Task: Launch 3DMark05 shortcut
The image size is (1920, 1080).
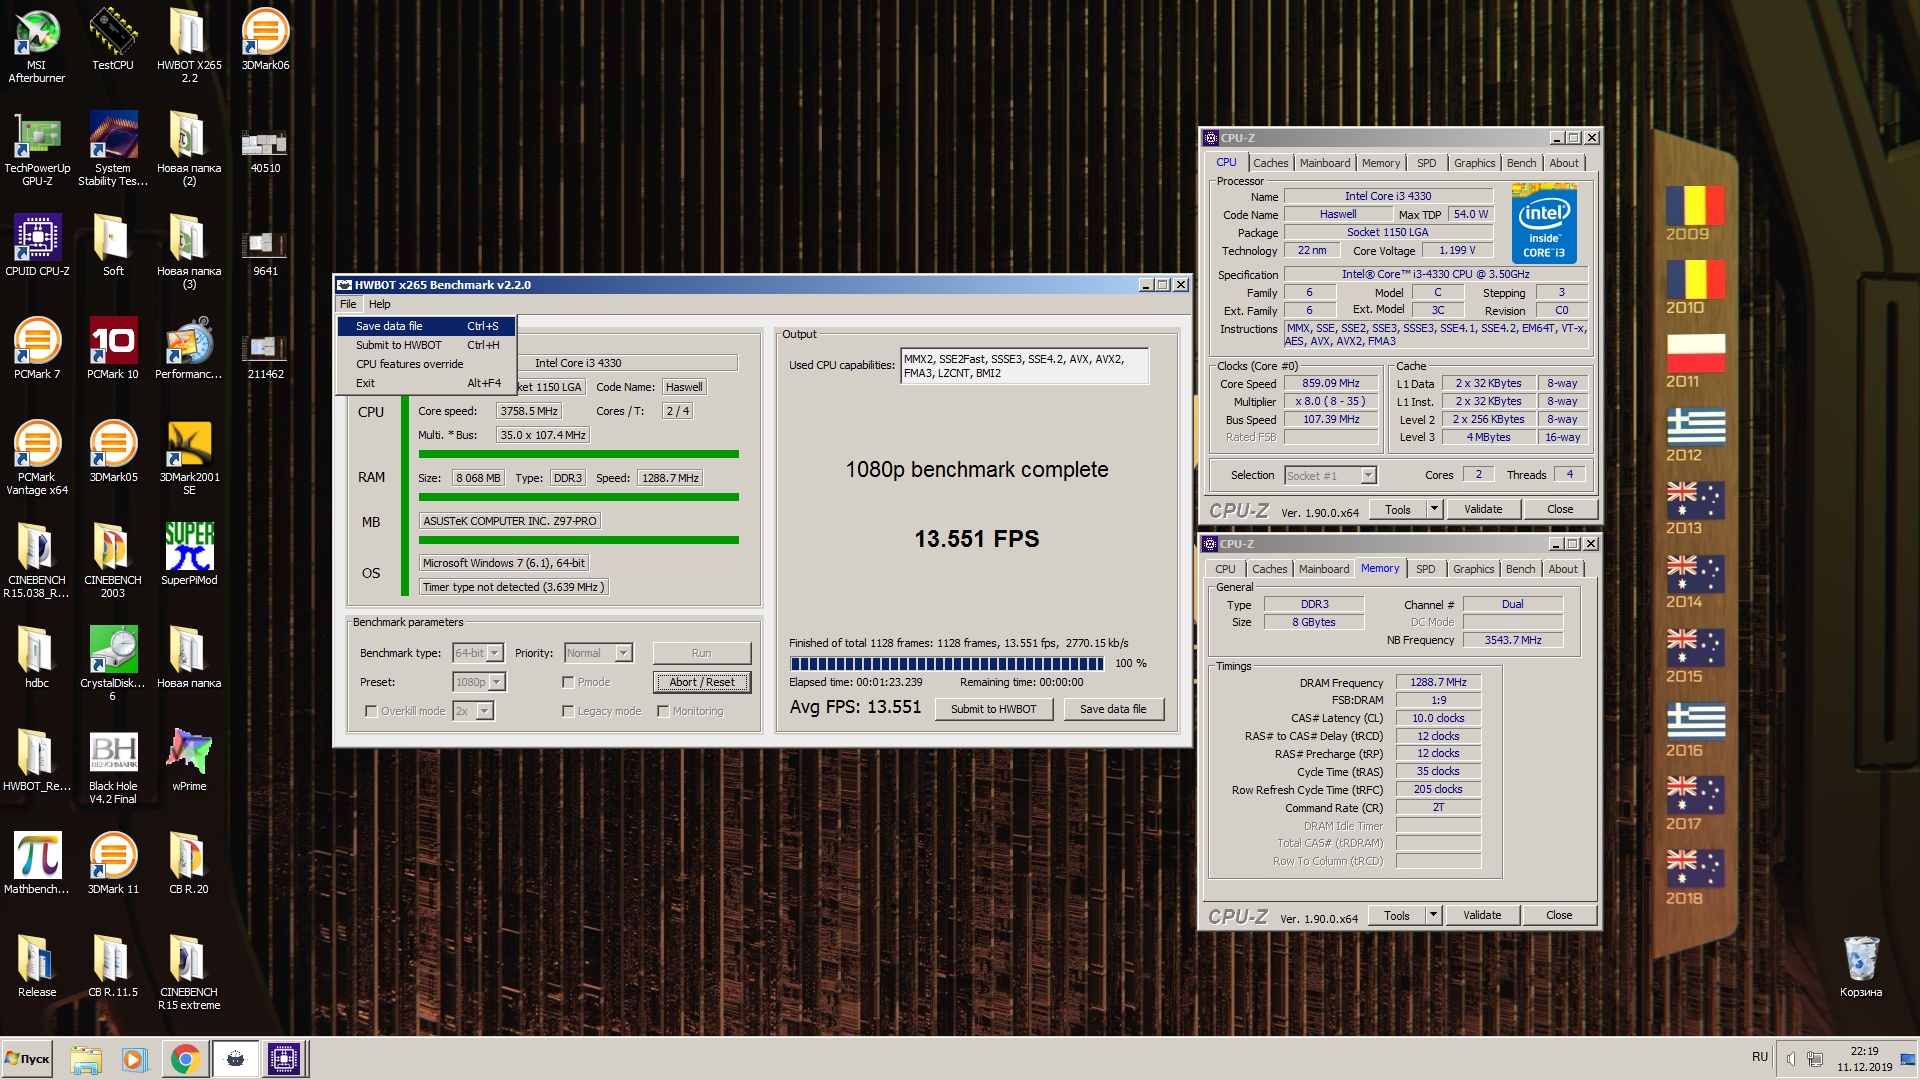Action: click(x=113, y=451)
